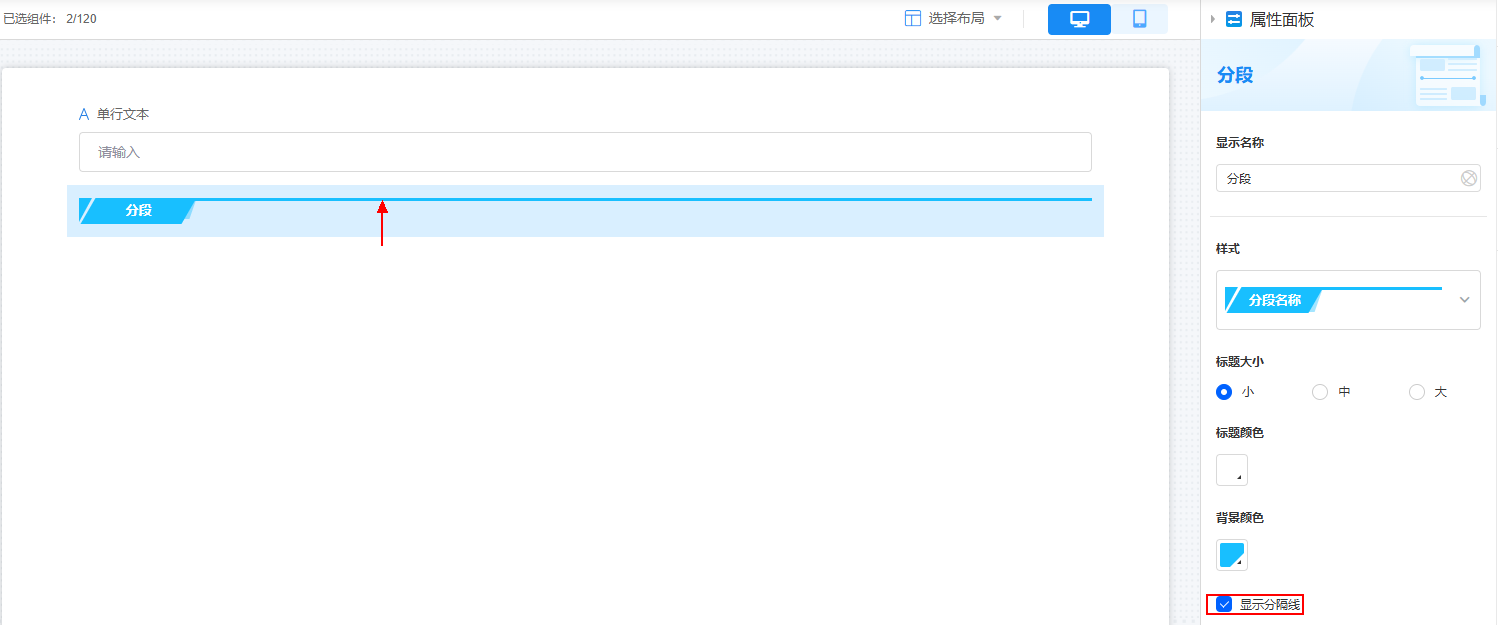Select 中 title size
Screen dimensions: 1498x625
[x=1320, y=392]
